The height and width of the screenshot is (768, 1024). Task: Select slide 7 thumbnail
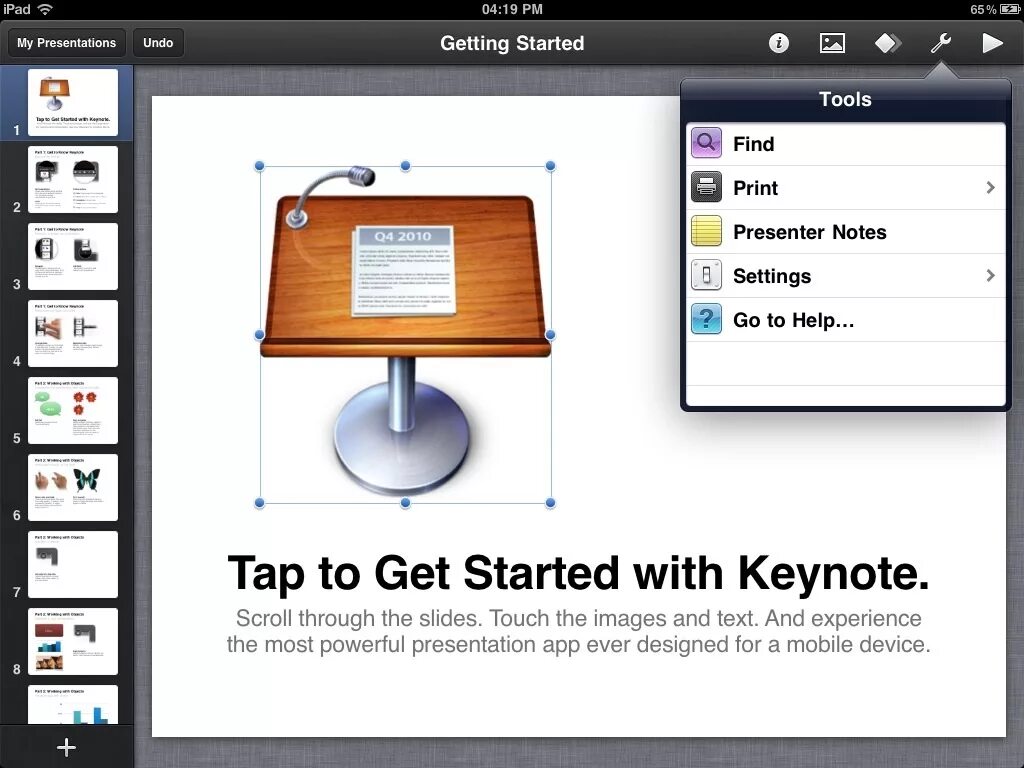(x=72, y=564)
